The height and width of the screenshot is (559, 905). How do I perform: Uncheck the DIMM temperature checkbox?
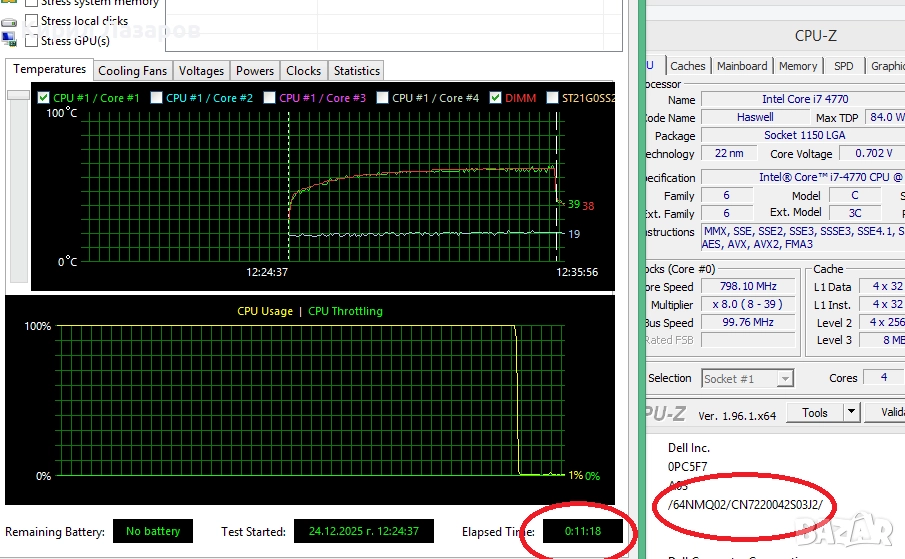(495, 98)
